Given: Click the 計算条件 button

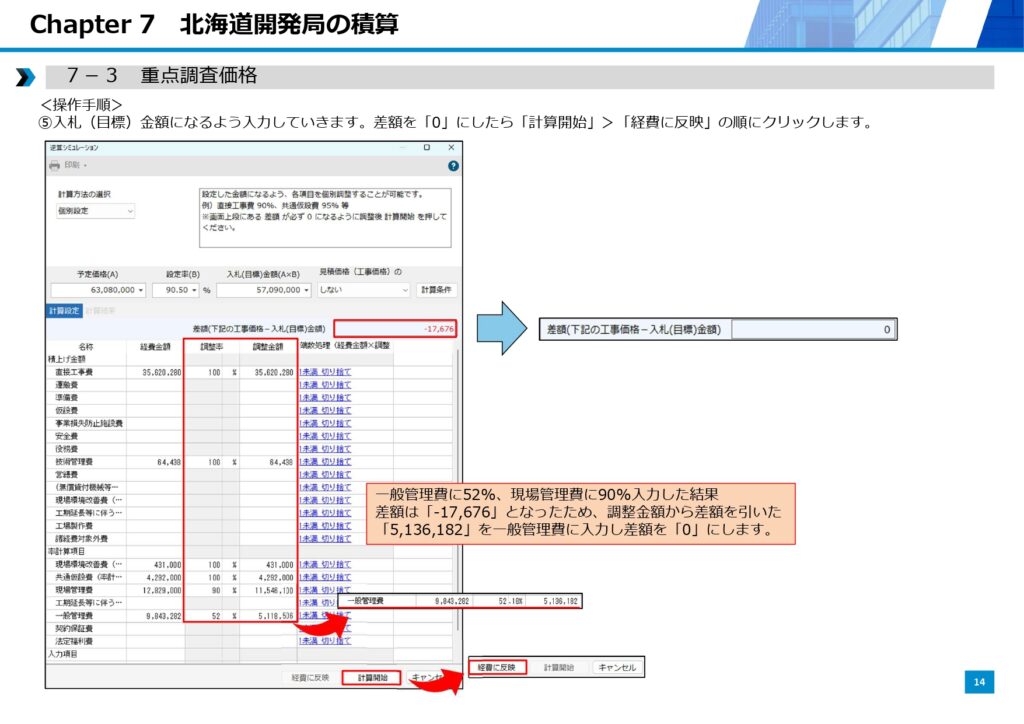Looking at the screenshot, I should pos(435,290).
